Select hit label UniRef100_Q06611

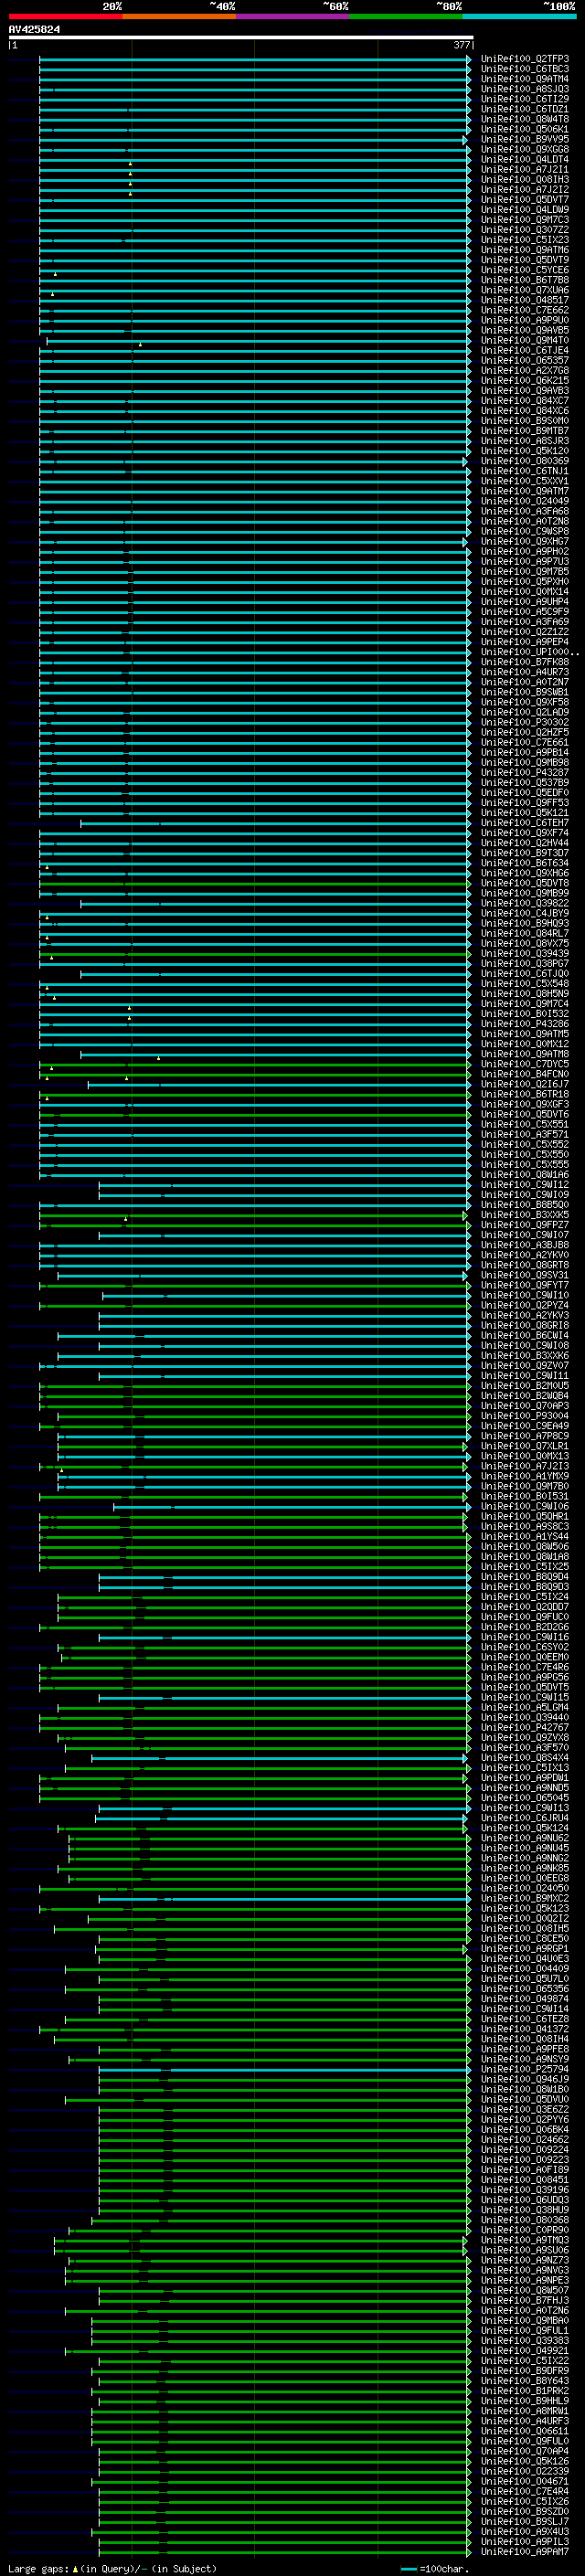coord(525,2431)
